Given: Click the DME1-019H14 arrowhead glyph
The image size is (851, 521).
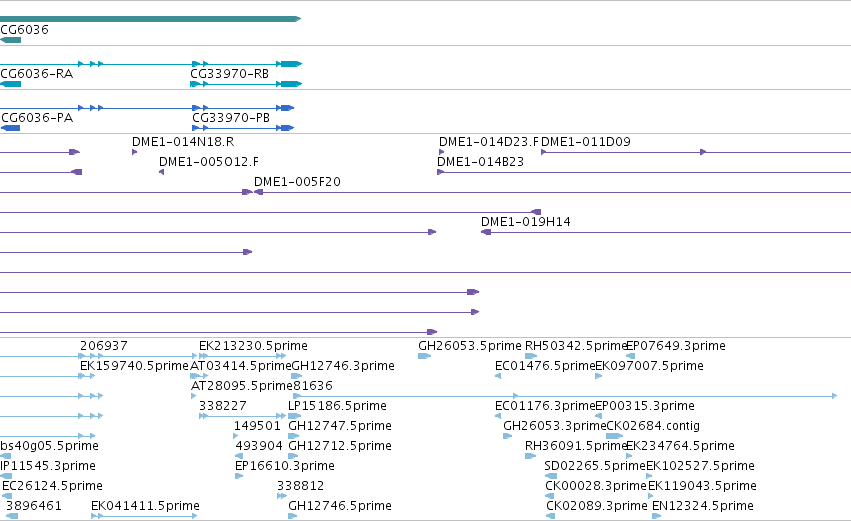Looking at the screenshot, I should [486, 232].
